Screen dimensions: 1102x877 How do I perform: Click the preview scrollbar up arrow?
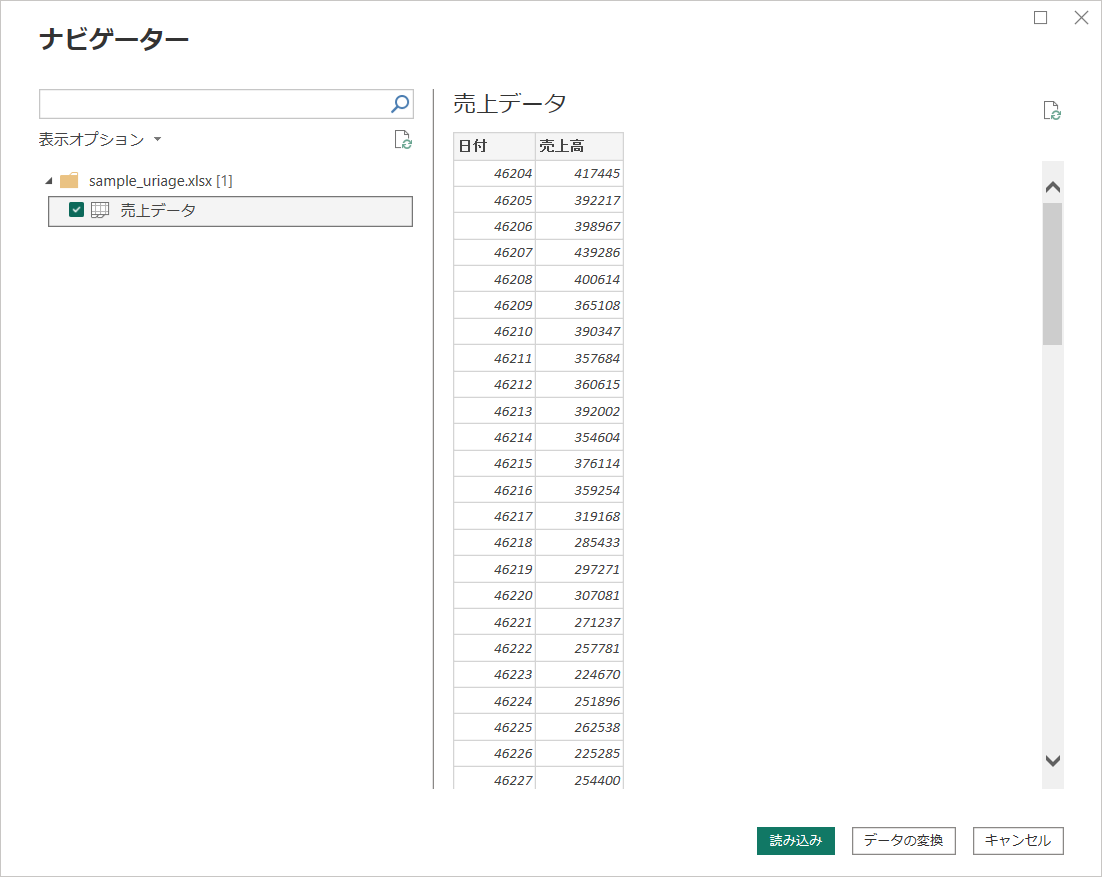pos(1053,187)
